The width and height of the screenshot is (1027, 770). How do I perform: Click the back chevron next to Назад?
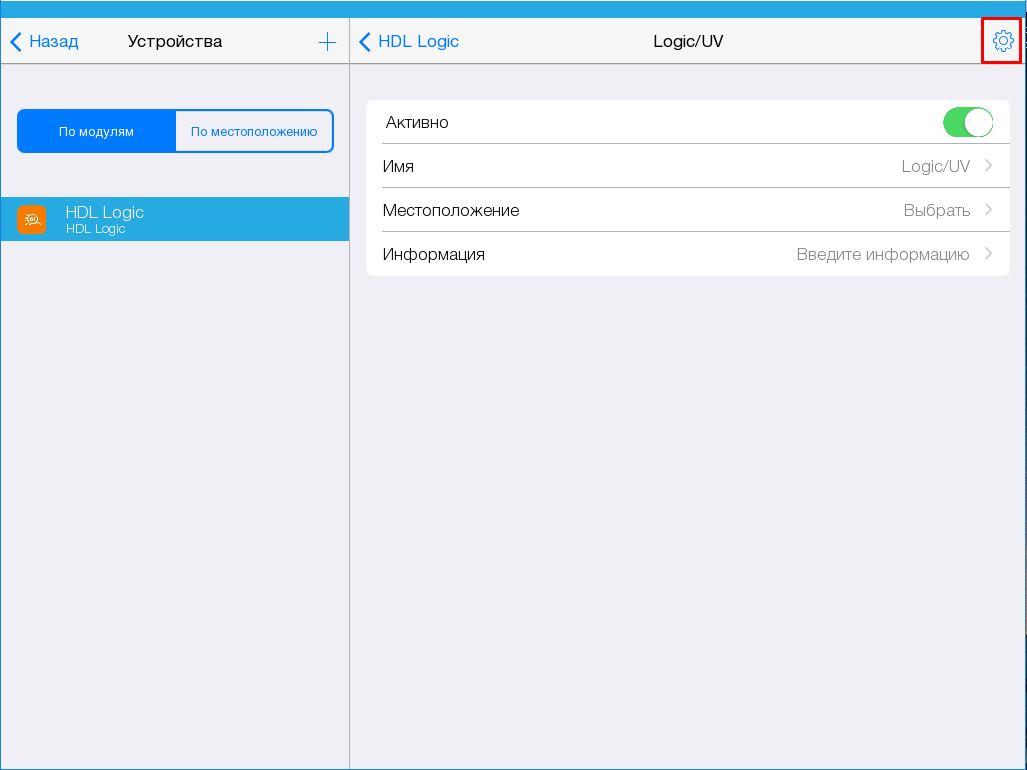click(x=16, y=42)
